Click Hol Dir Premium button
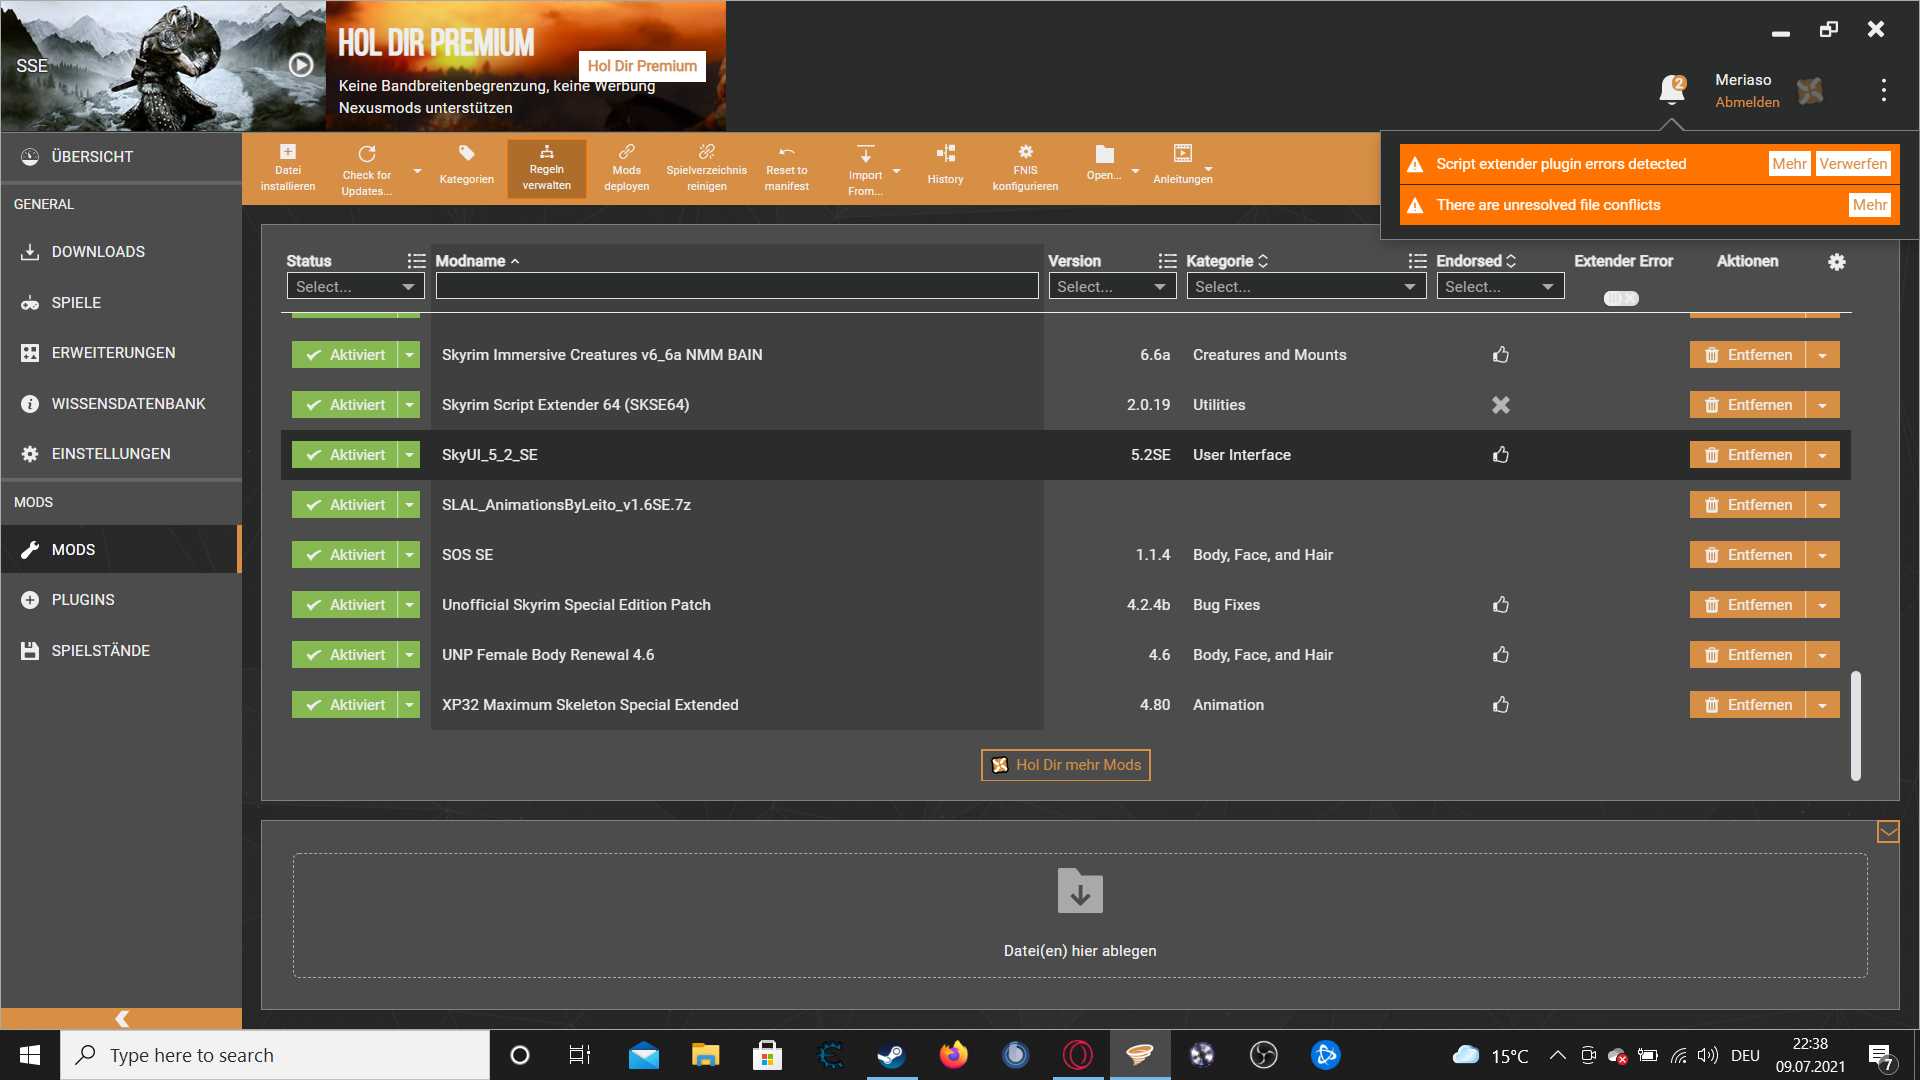This screenshot has width=1920, height=1080. pyautogui.click(x=642, y=66)
